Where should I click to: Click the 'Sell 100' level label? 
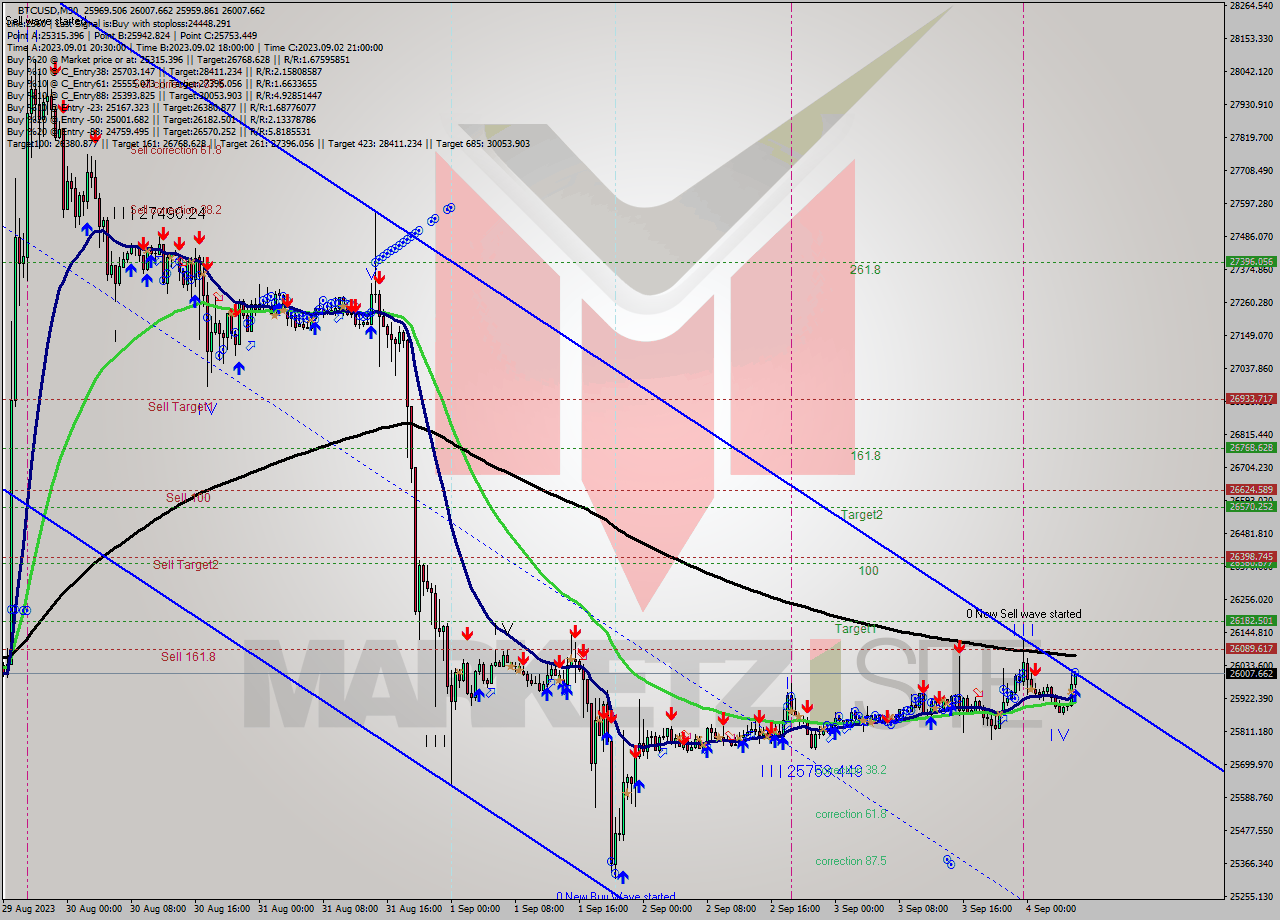(x=188, y=497)
